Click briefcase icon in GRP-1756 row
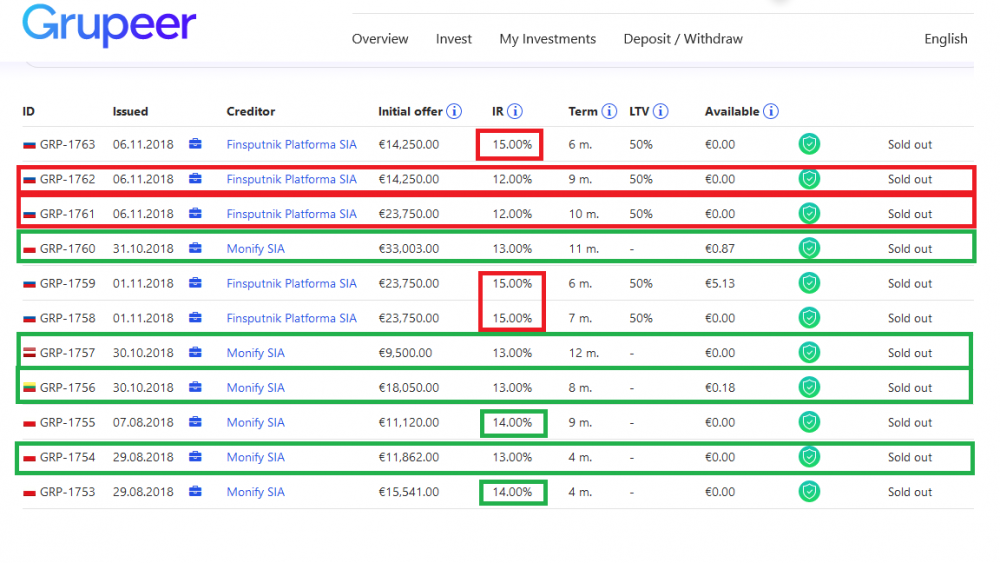This screenshot has width=1000, height=563. (x=195, y=388)
